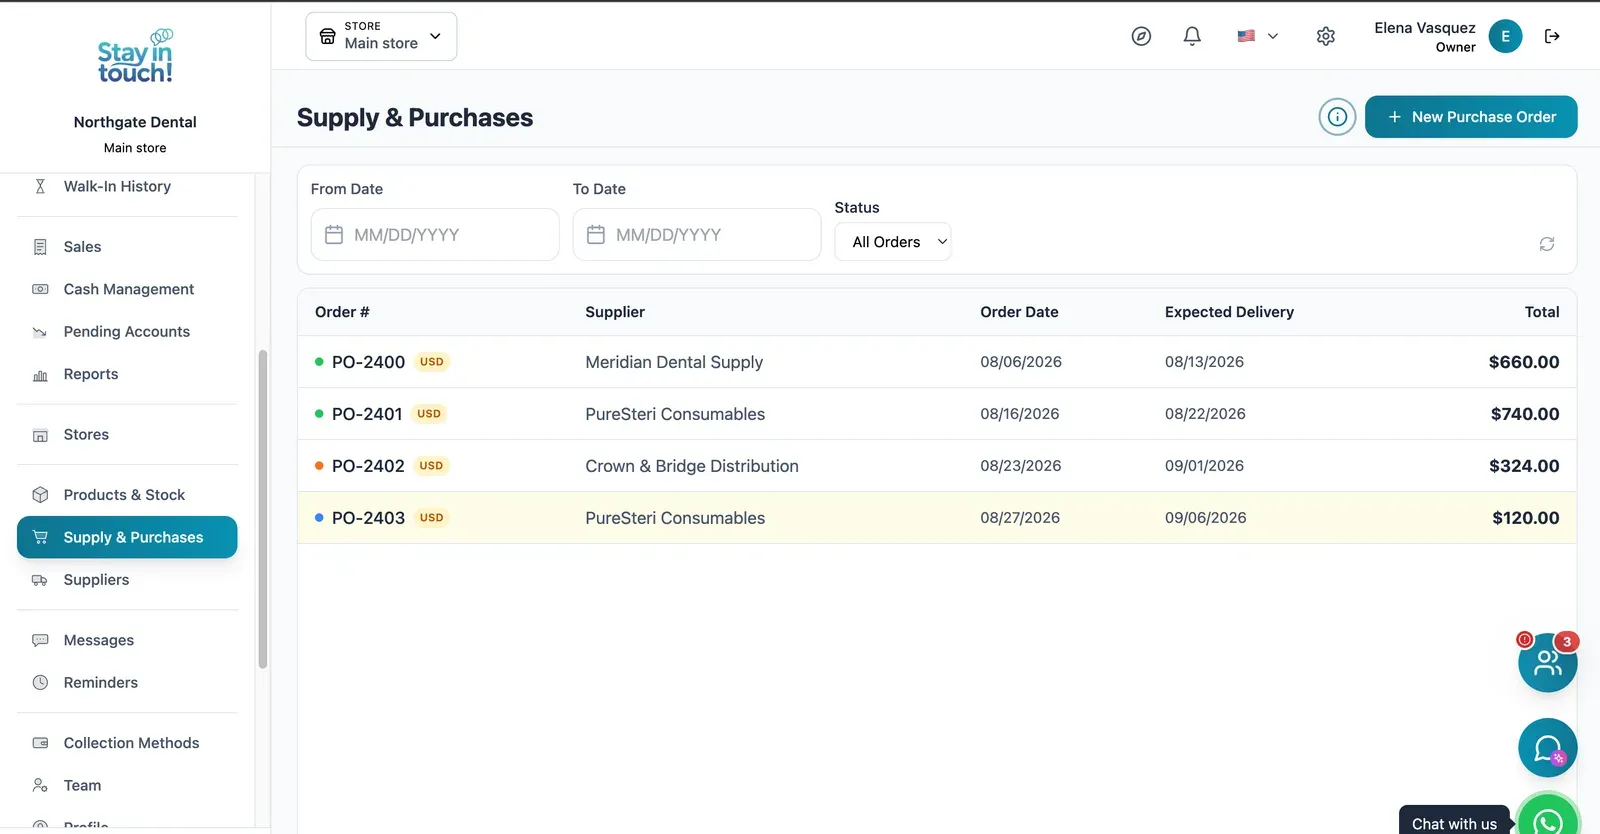
Task: Go to Stores
Action: [x=128, y=435]
